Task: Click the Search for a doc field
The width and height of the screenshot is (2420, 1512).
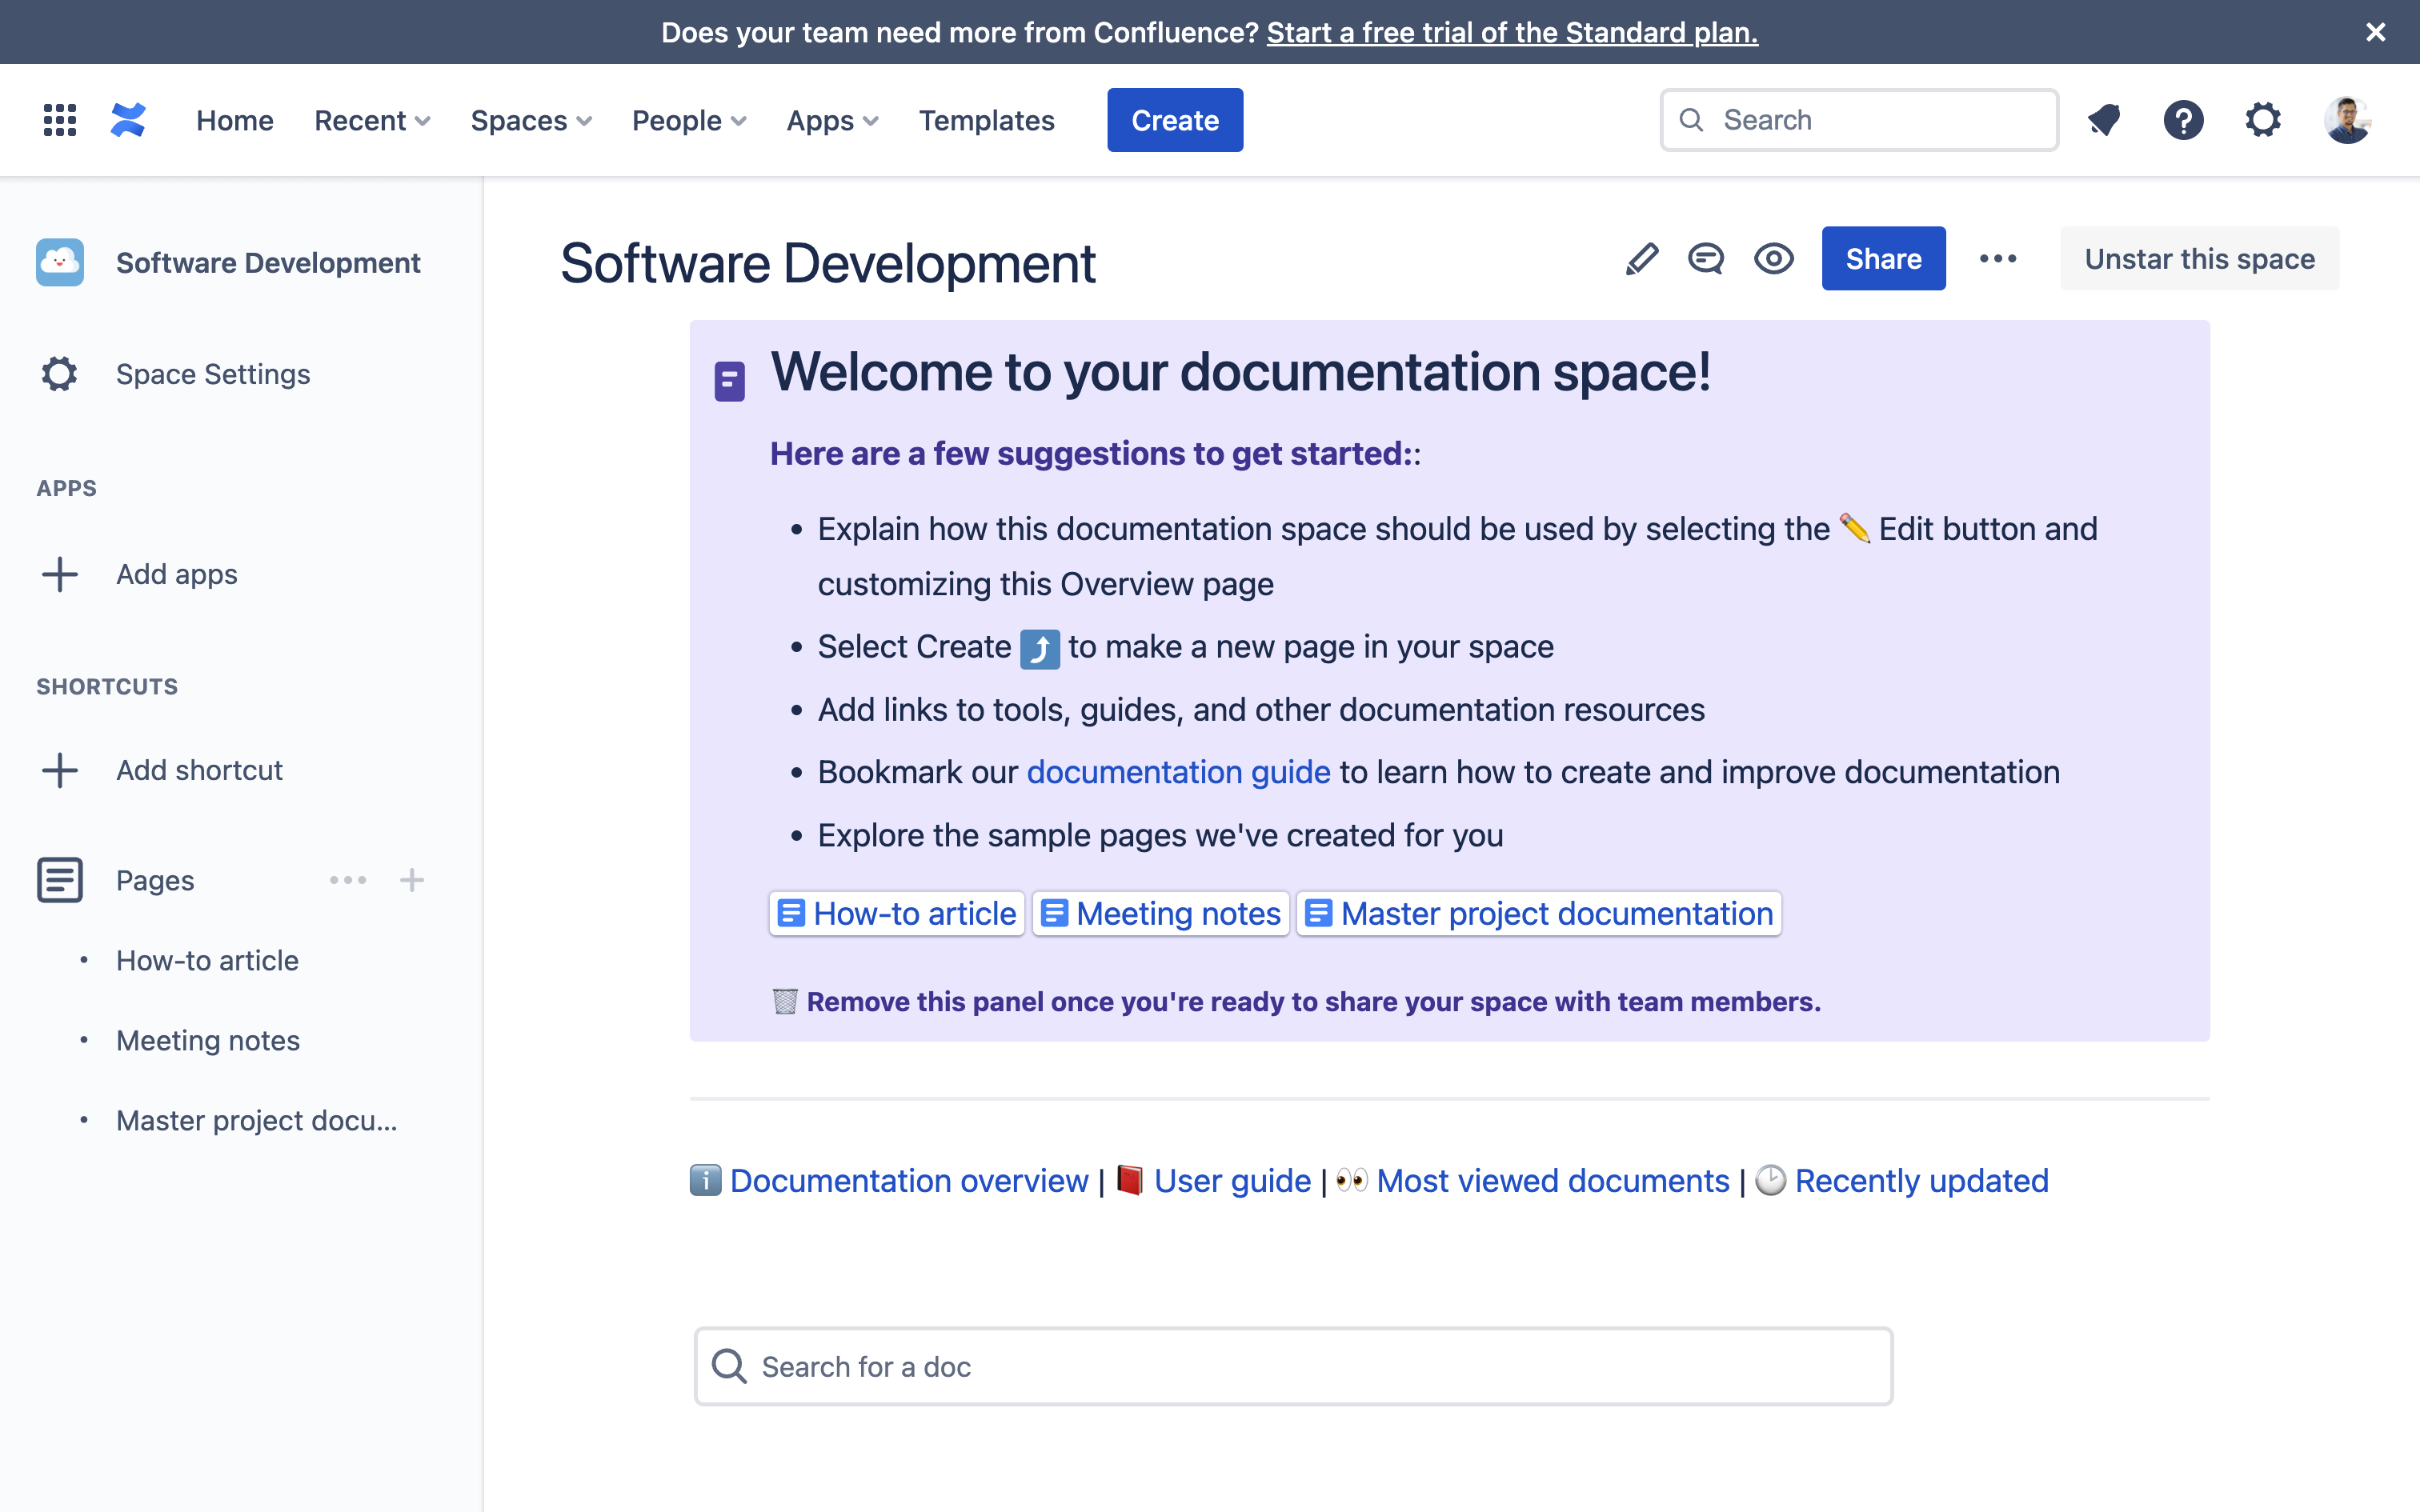Action: click(1293, 1366)
